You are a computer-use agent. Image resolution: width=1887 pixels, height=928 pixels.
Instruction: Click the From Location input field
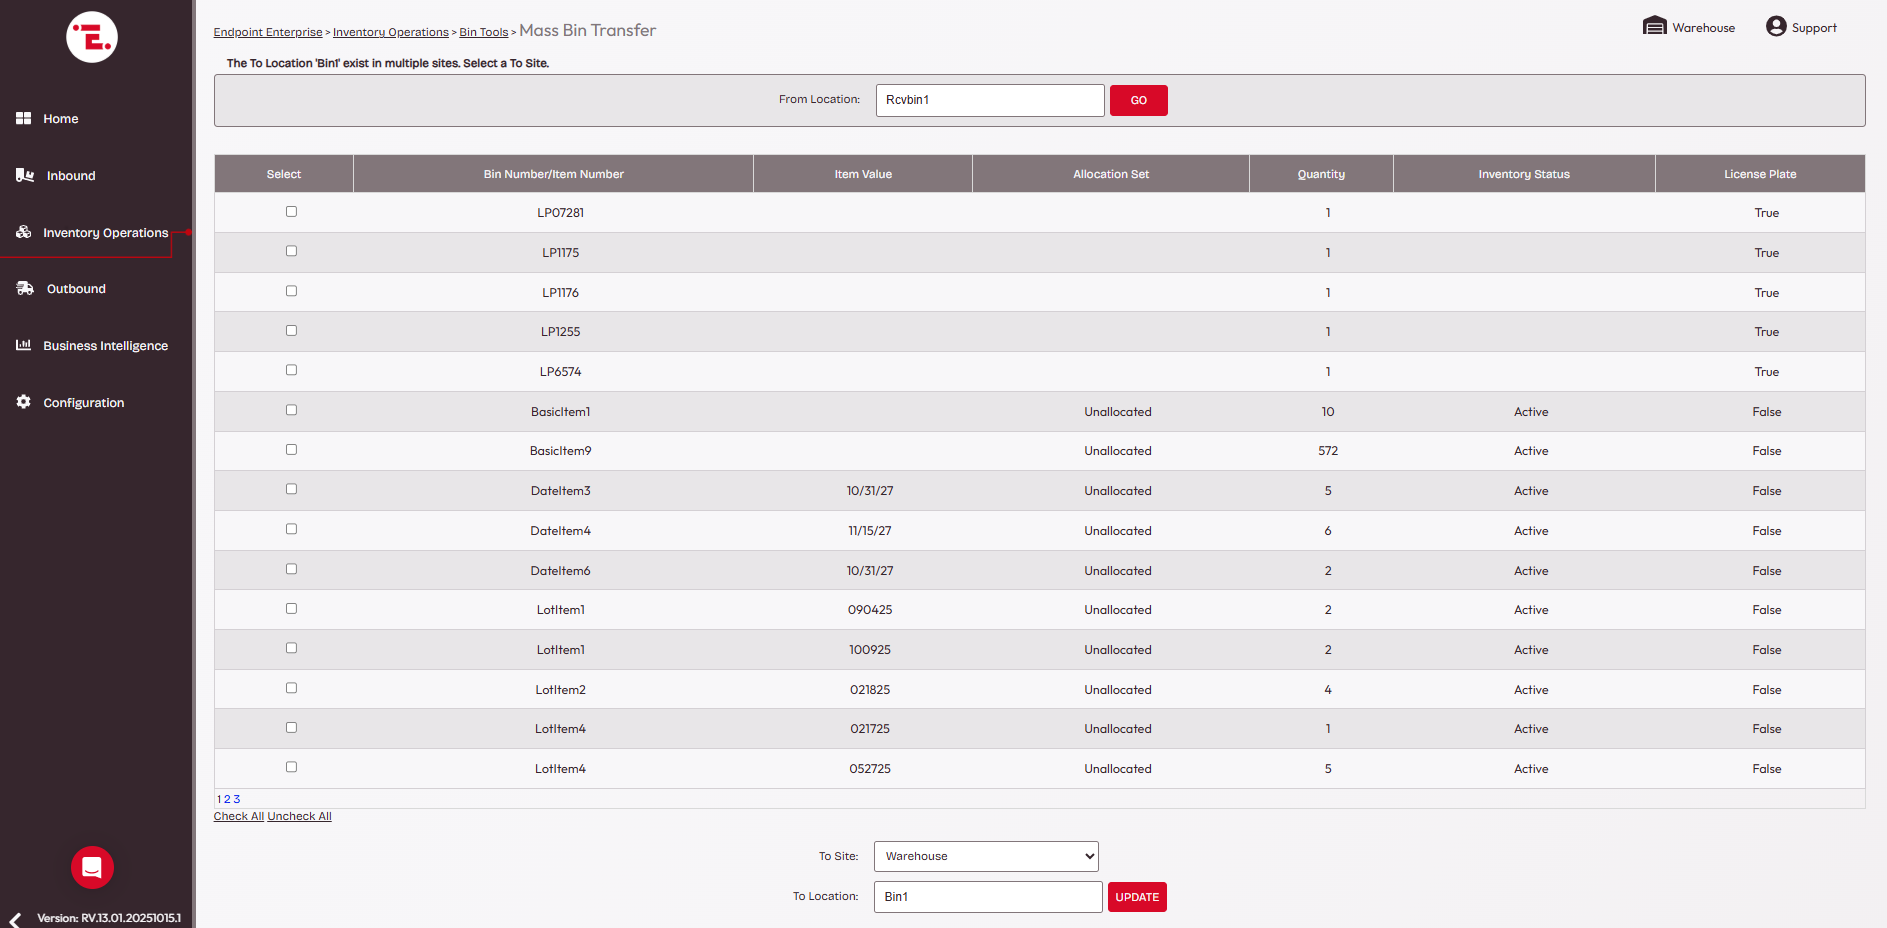pyautogui.click(x=990, y=100)
